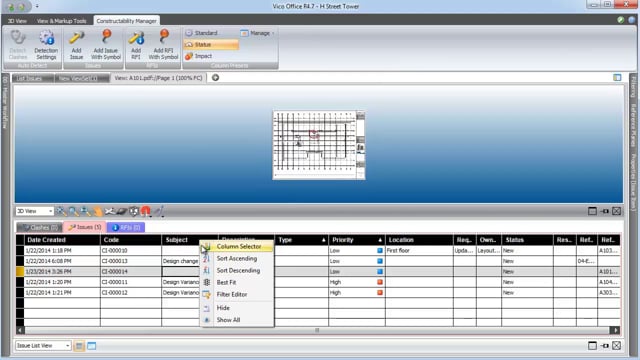Switch to the List Issues view tab
The height and width of the screenshot is (360, 640).
pyautogui.click(x=33, y=78)
